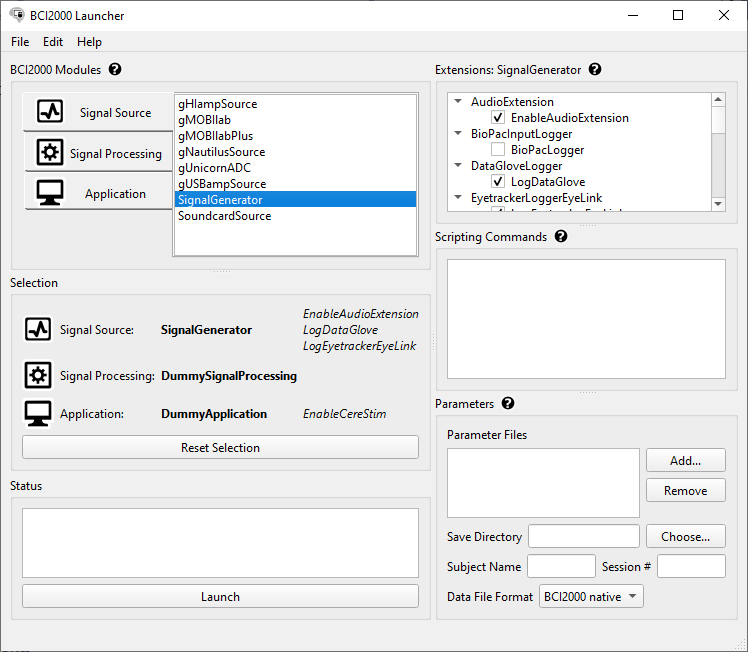Click LogEyetrackerEyeLink label in Selection
The height and width of the screenshot is (652, 748).
pyautogui.click(x=359, y=345)
